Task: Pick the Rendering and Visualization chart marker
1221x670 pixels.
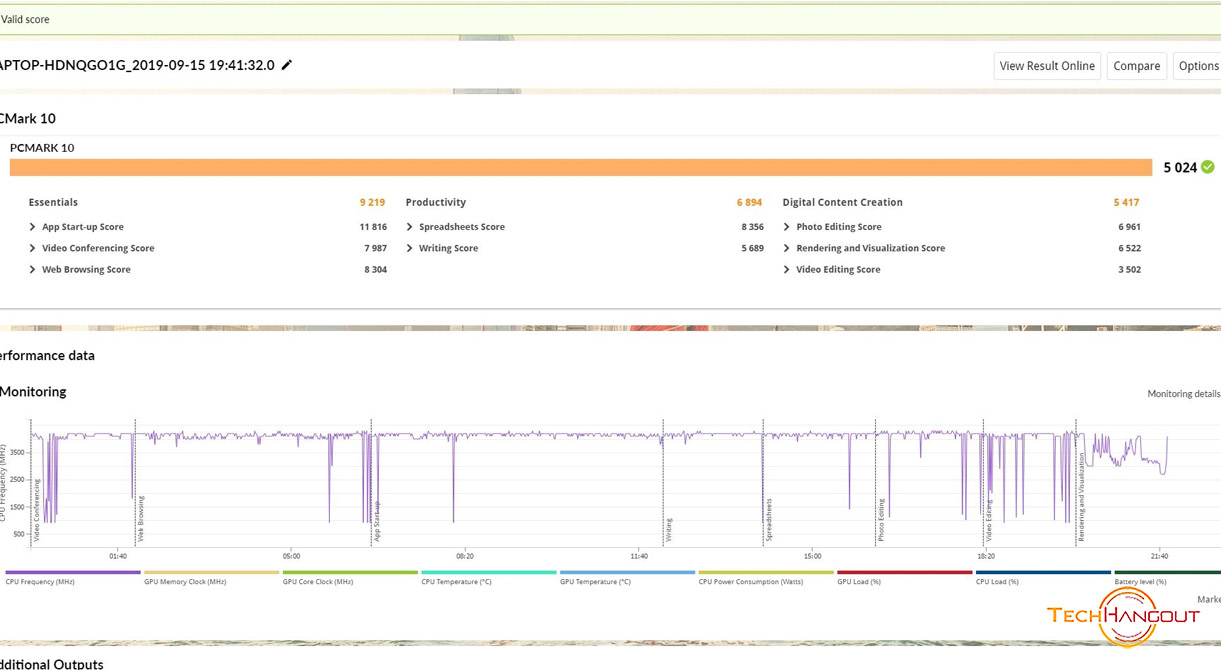Action: (1081, 497)
